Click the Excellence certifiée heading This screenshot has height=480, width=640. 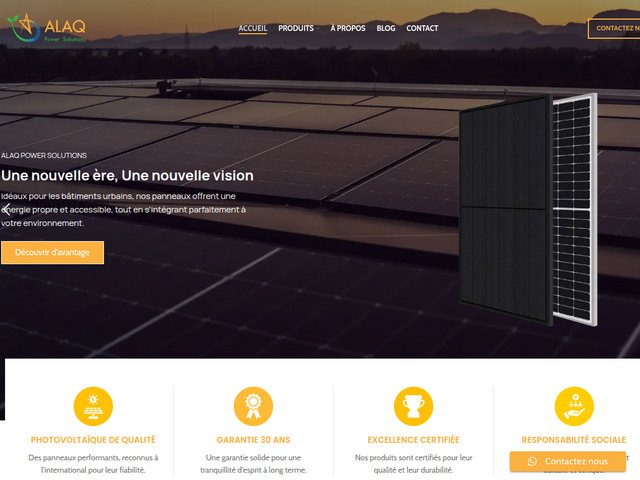[413, 440]
